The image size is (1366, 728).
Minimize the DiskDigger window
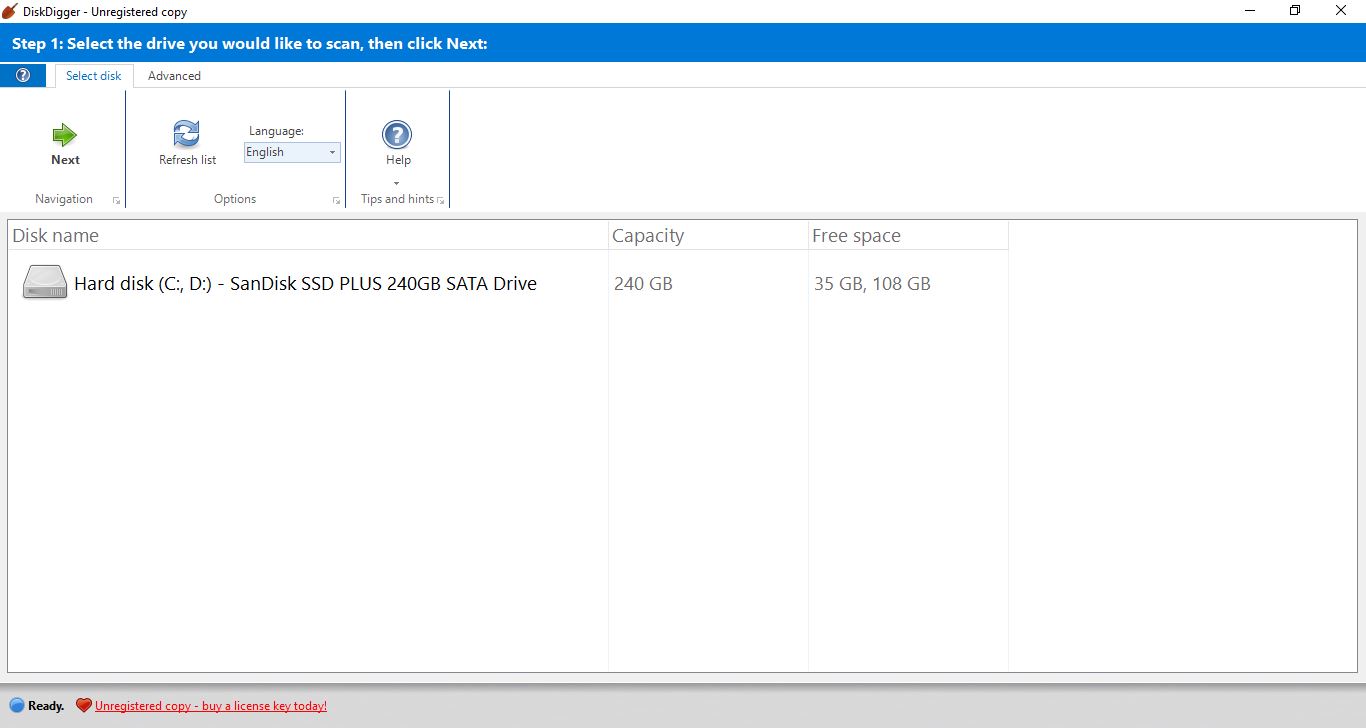point(1250,11)
